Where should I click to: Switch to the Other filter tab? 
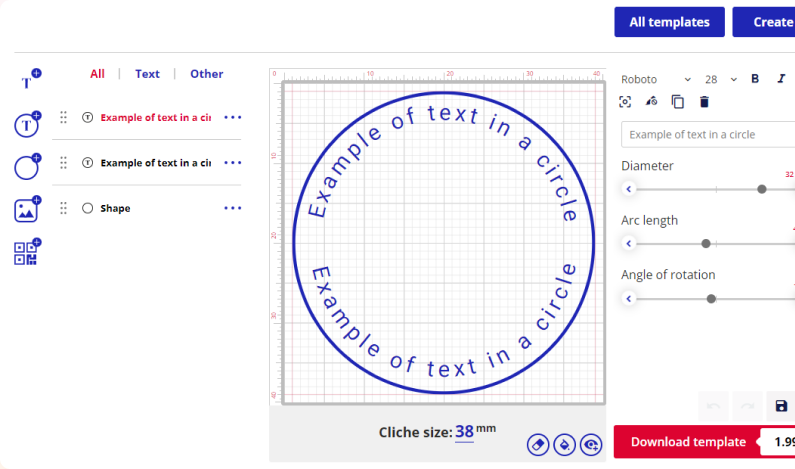[x=207, y=74]
